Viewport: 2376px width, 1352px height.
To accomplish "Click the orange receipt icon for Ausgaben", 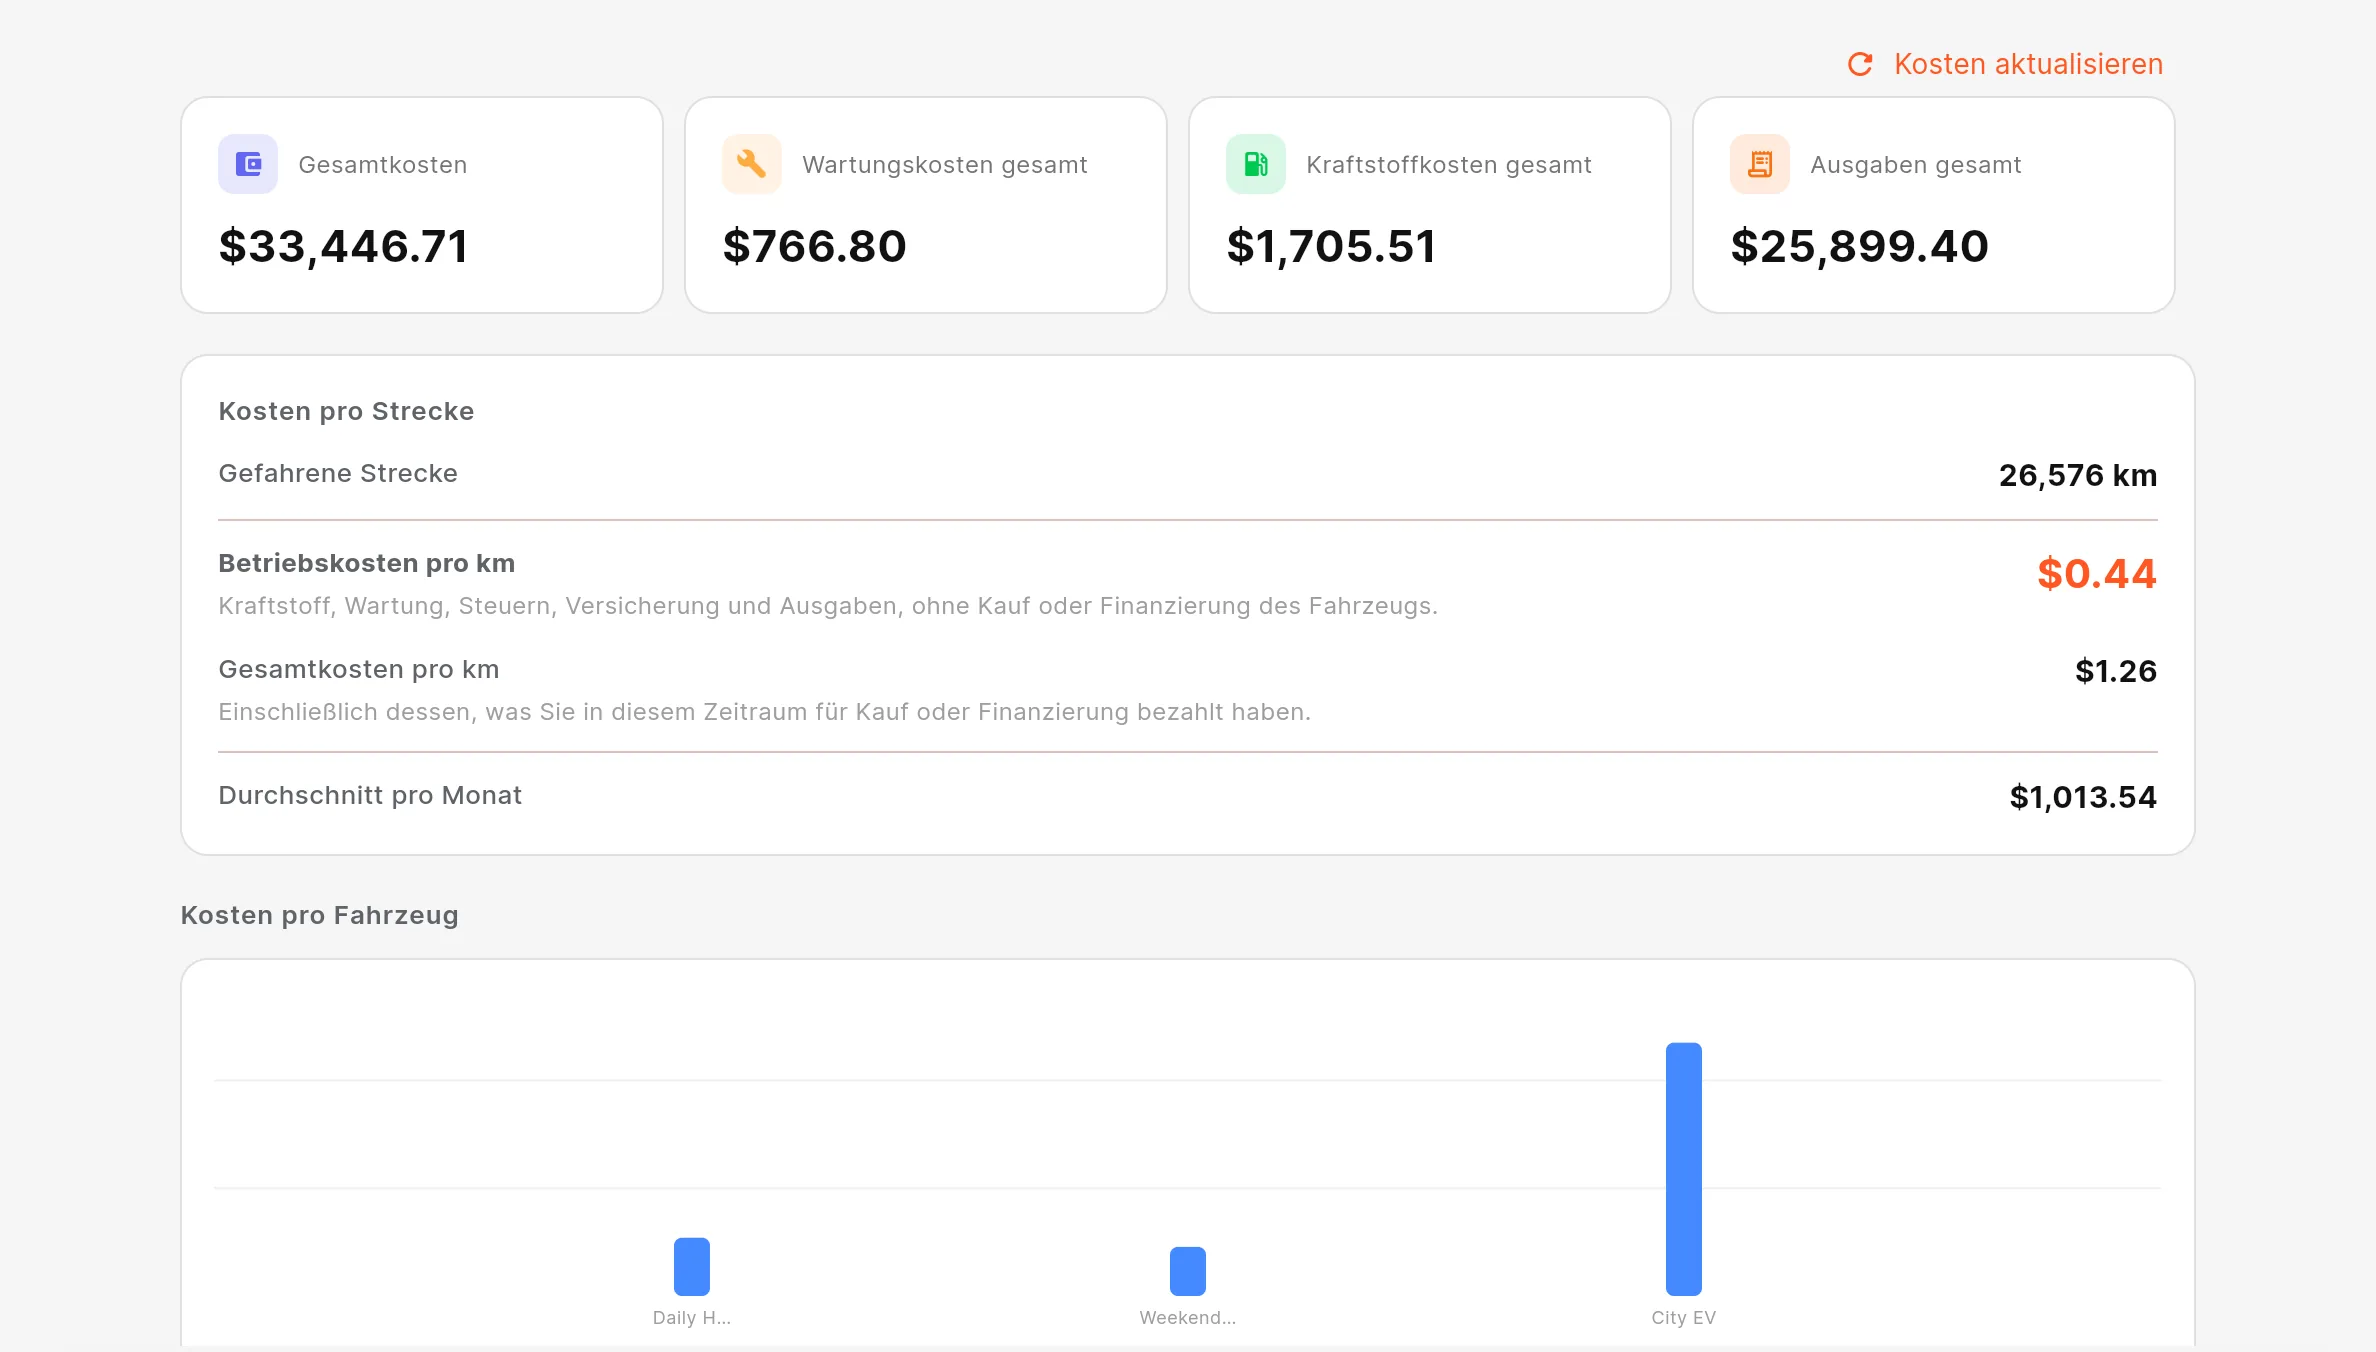I will coord(1760,164).
